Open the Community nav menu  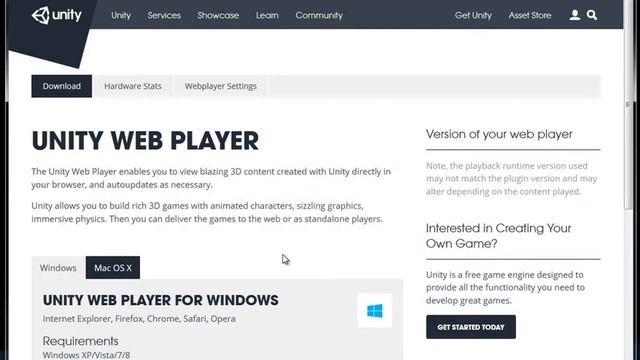319,16
